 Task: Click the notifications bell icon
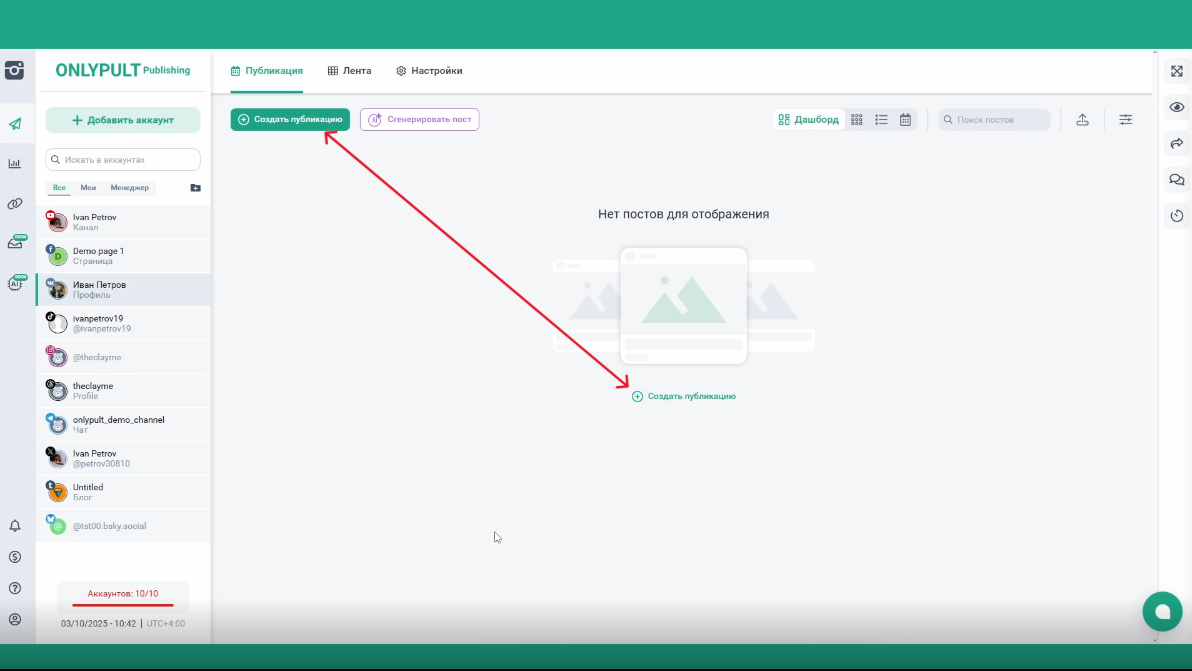[15, 526]
